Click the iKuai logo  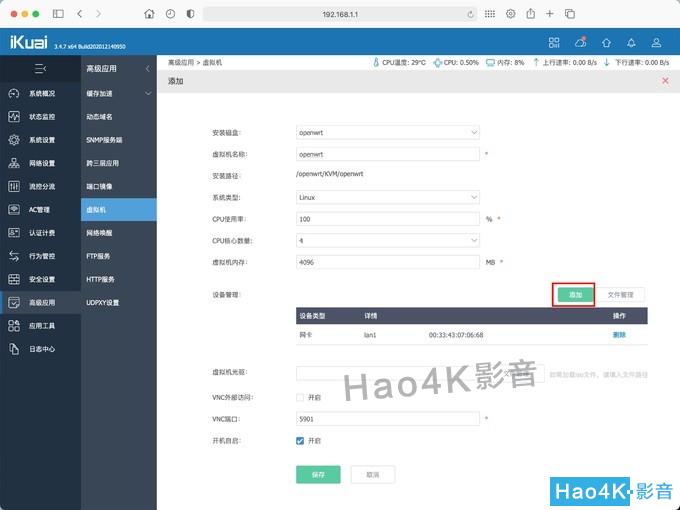pyautogui.click(x=29, y=42)
